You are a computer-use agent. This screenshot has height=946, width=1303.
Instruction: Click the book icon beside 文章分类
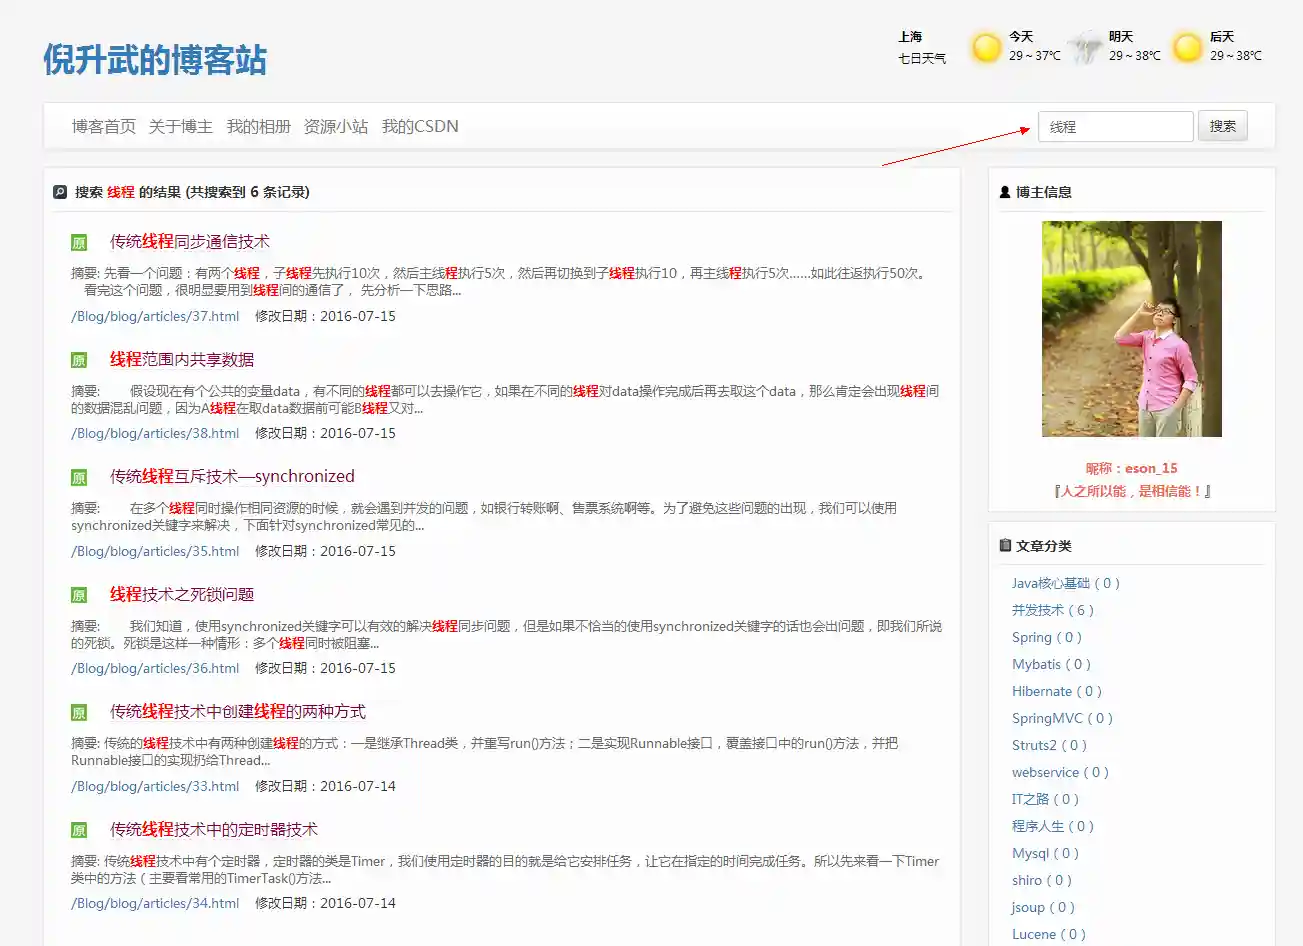click(x=1005, y=544)
